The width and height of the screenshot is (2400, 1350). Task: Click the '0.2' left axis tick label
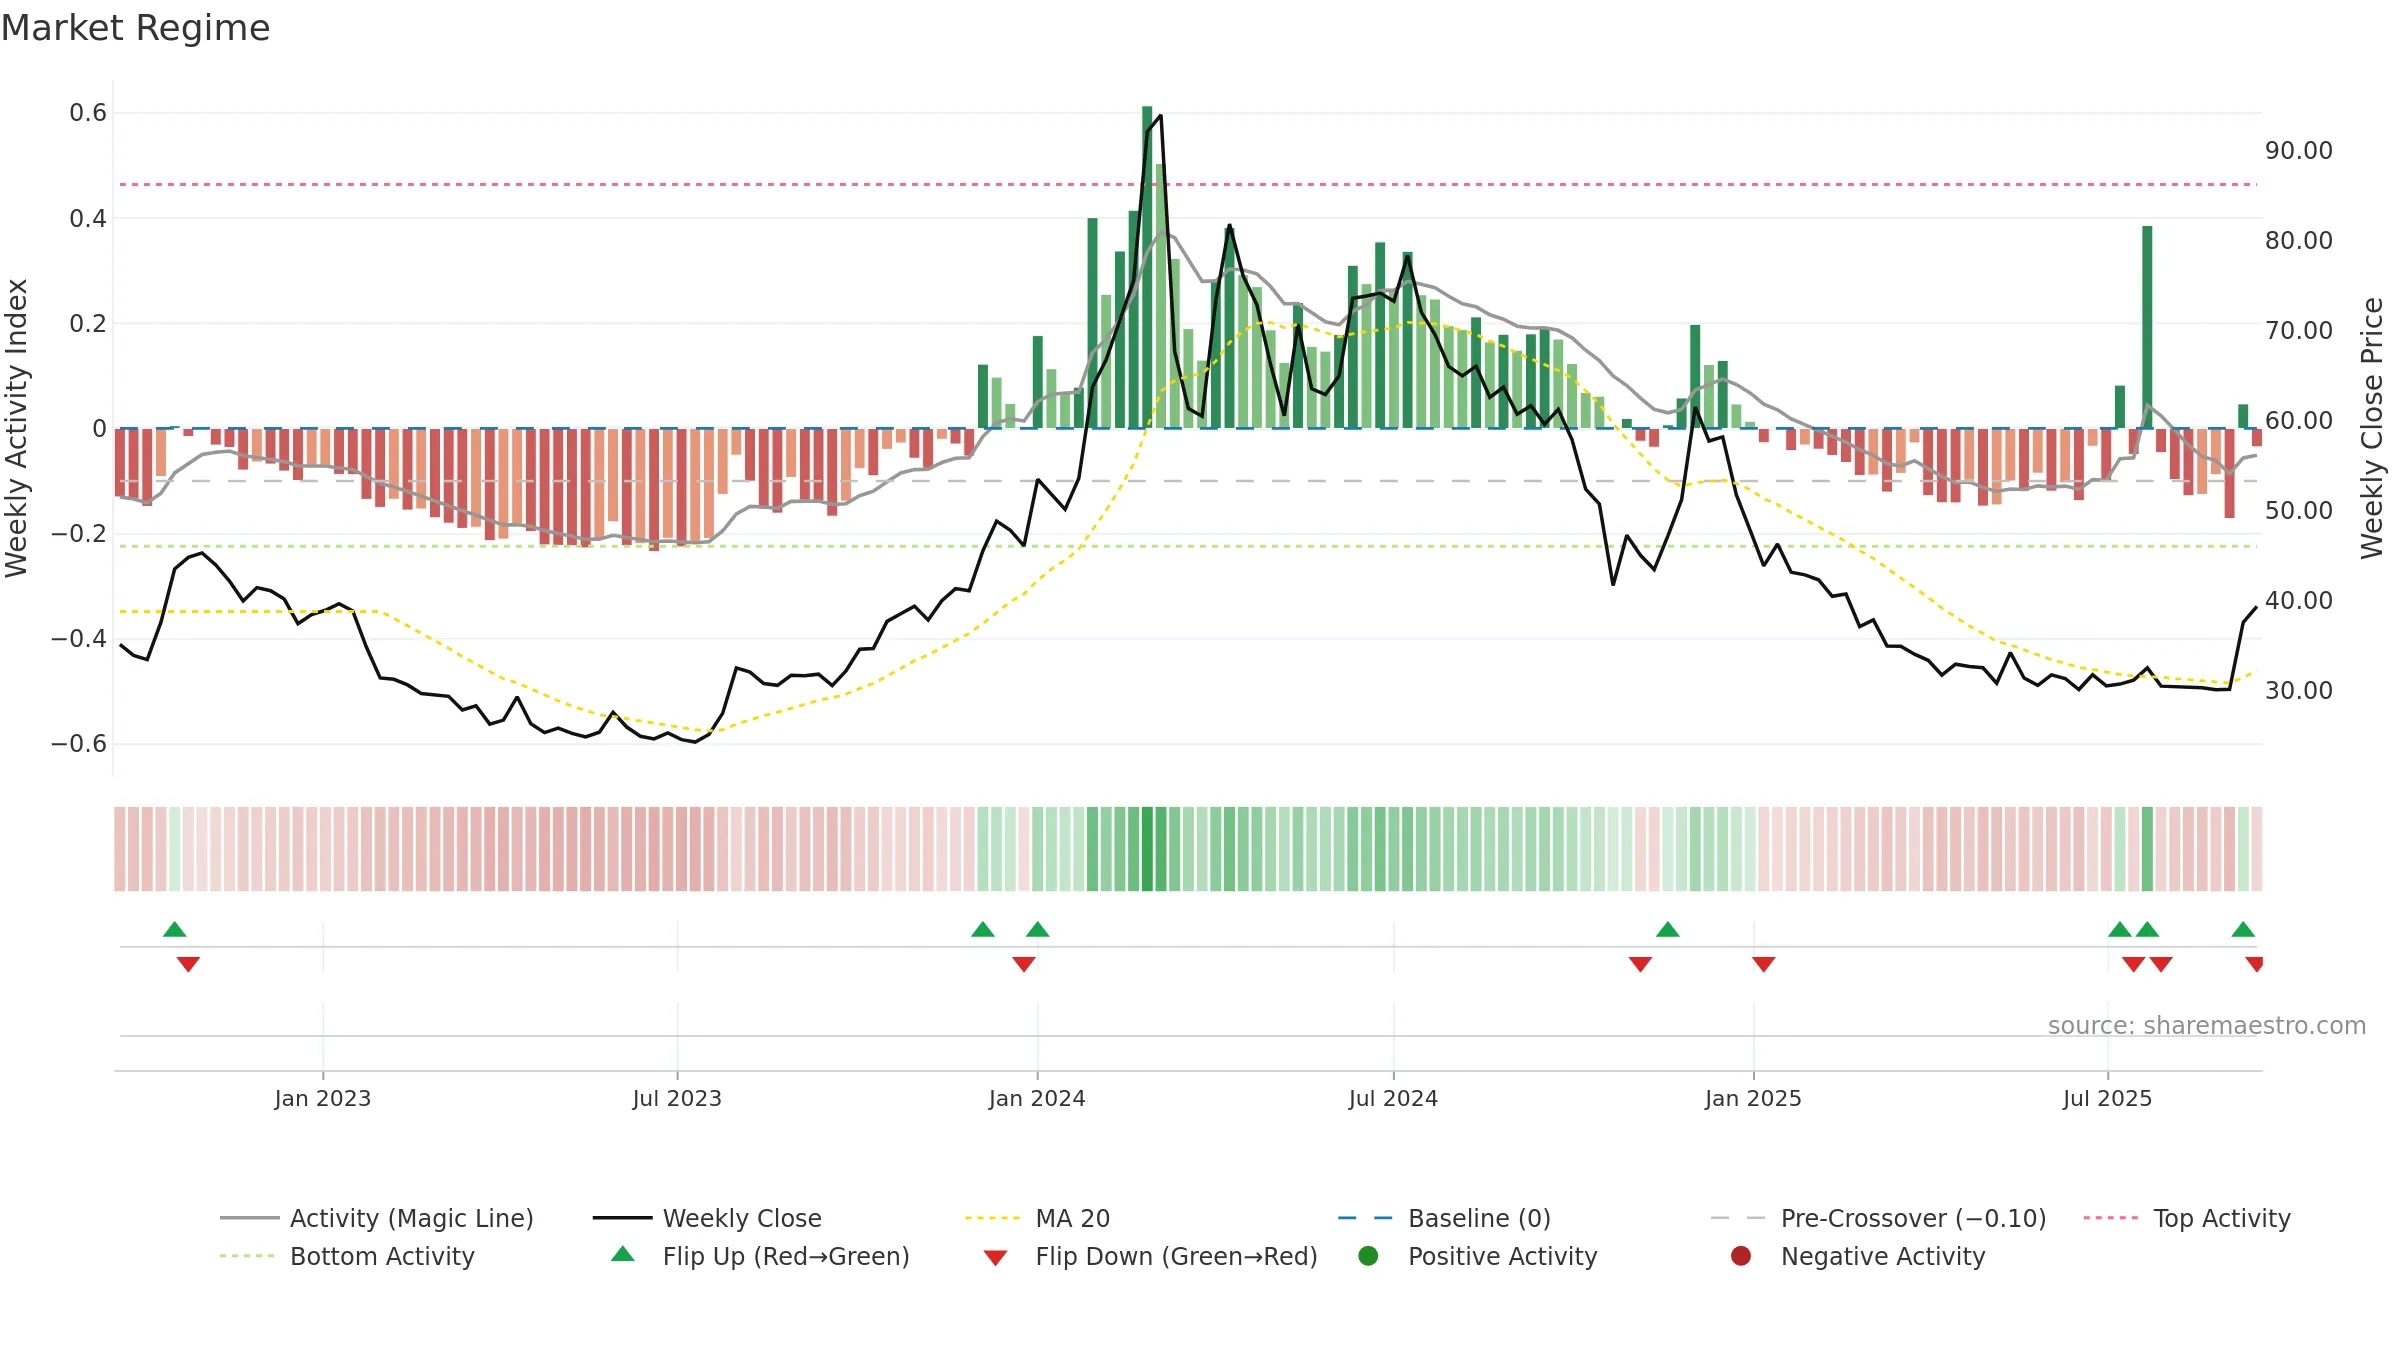coord(88,323)
